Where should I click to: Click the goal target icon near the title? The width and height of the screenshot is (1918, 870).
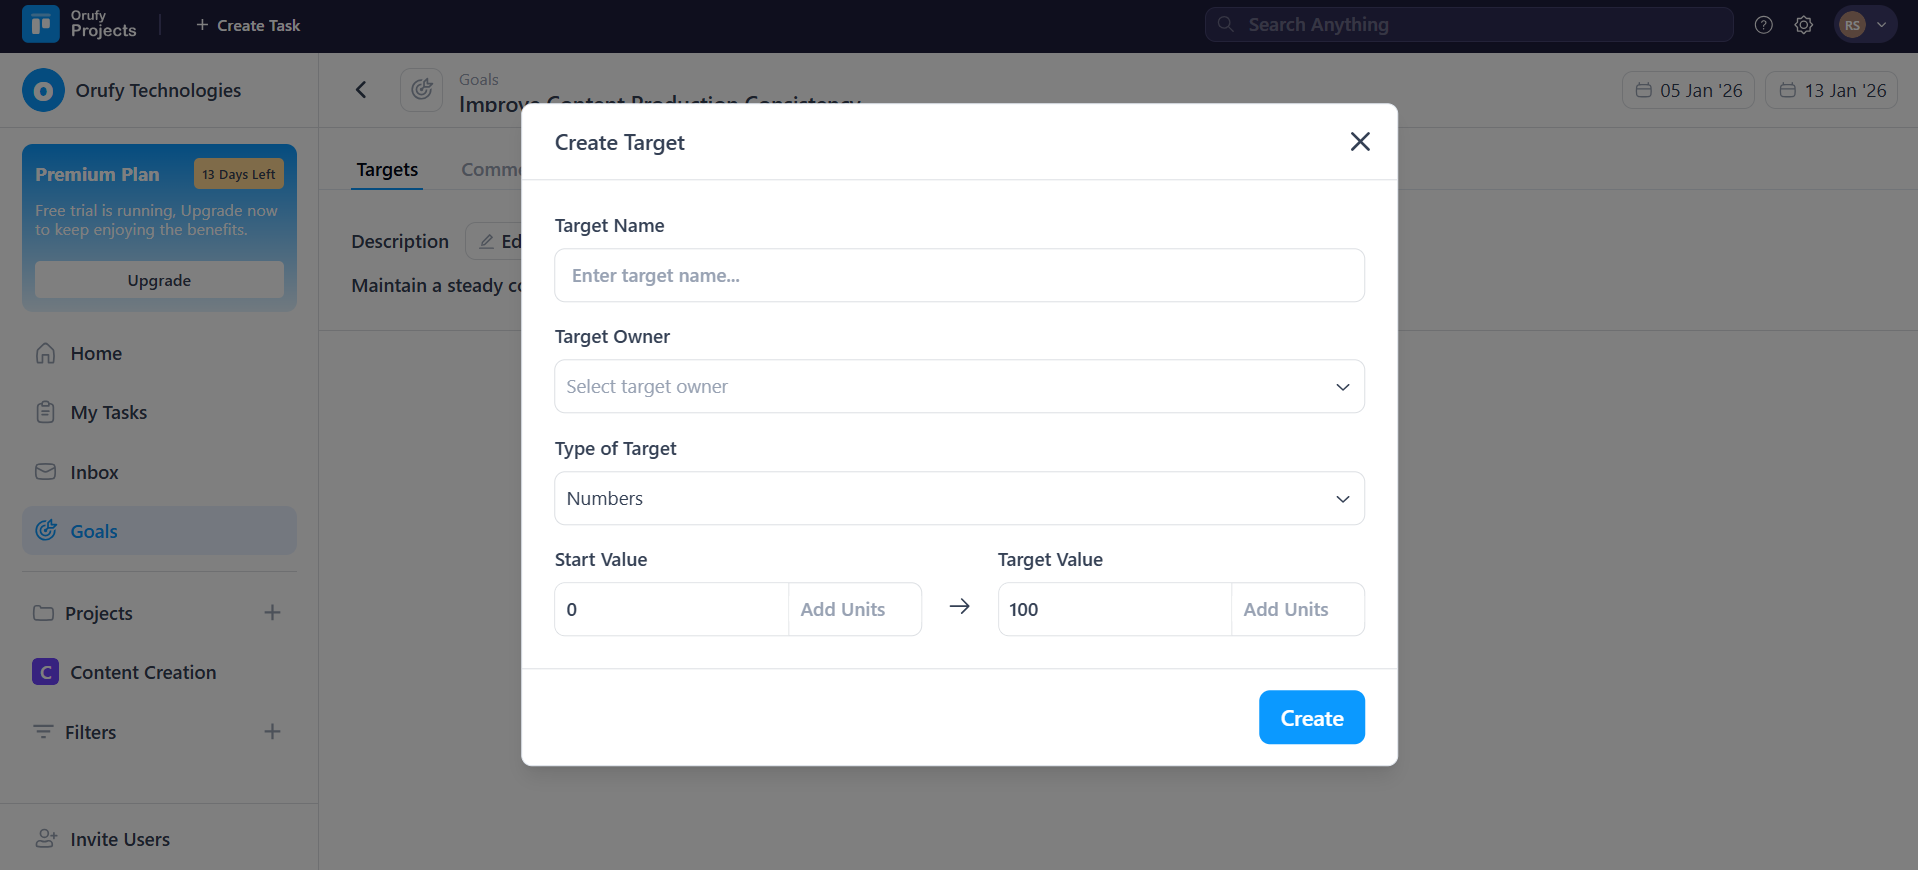[420, 89]
